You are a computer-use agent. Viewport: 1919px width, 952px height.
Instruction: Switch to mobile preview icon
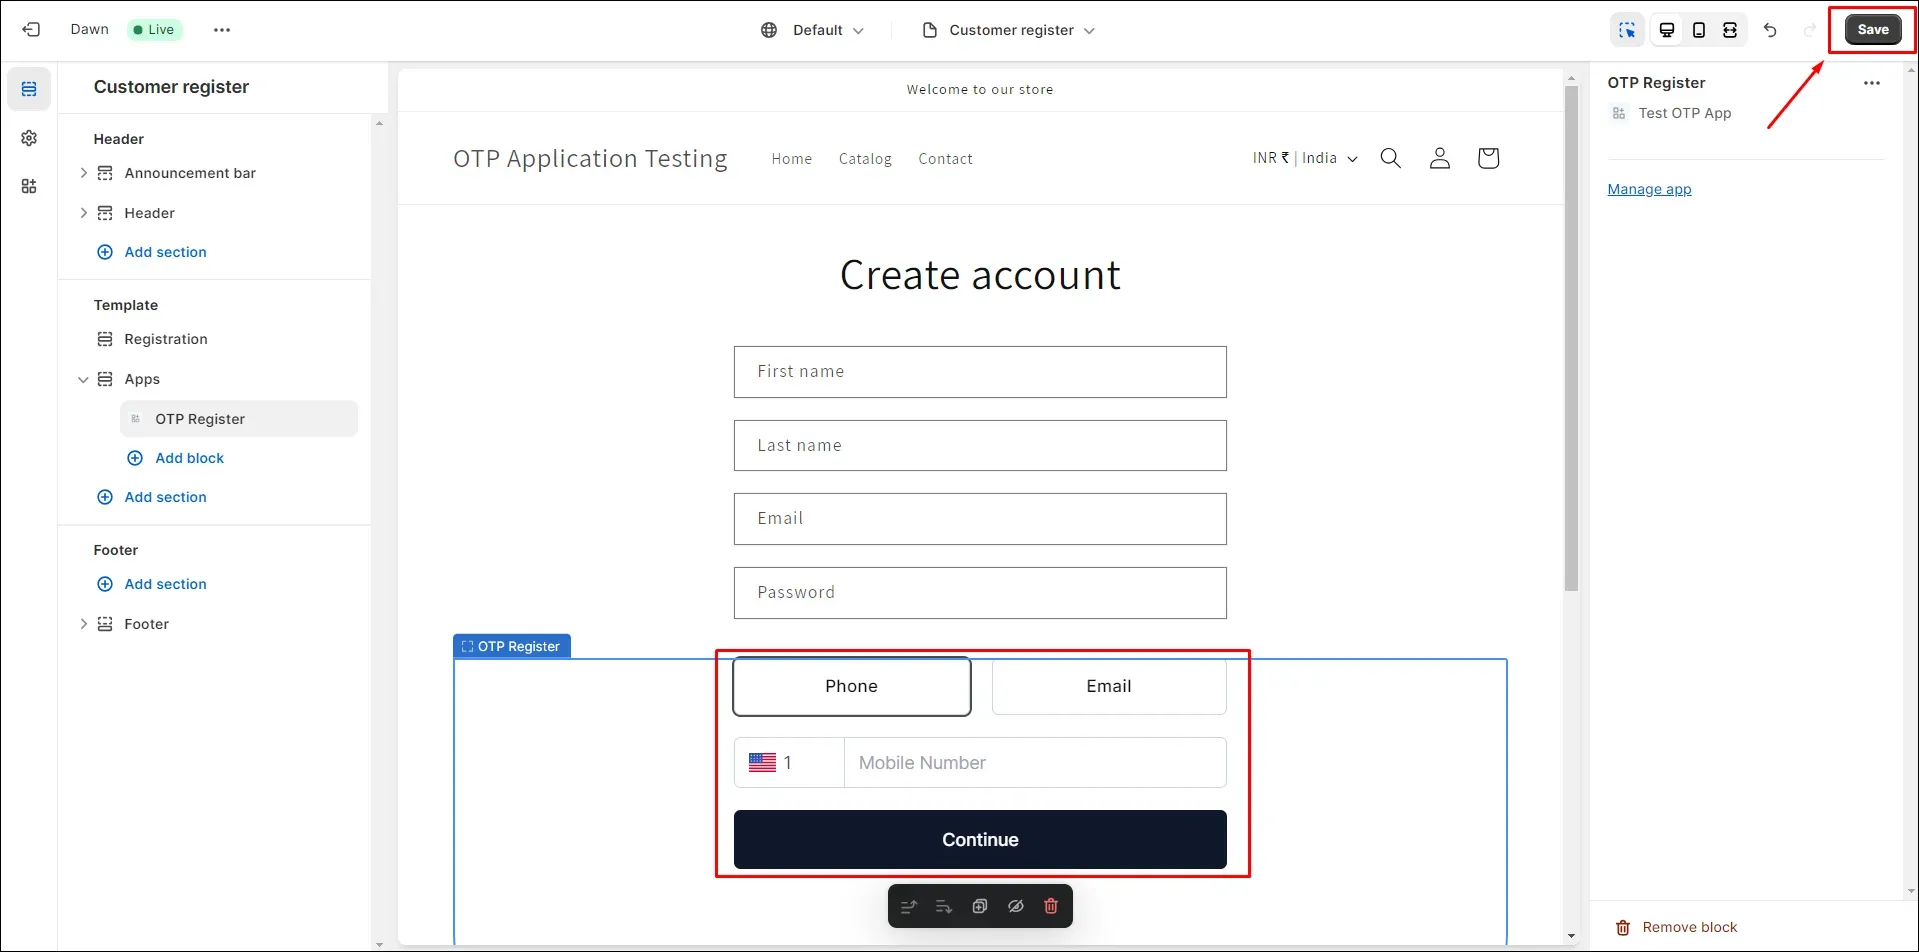click(x=1699, y=30)
